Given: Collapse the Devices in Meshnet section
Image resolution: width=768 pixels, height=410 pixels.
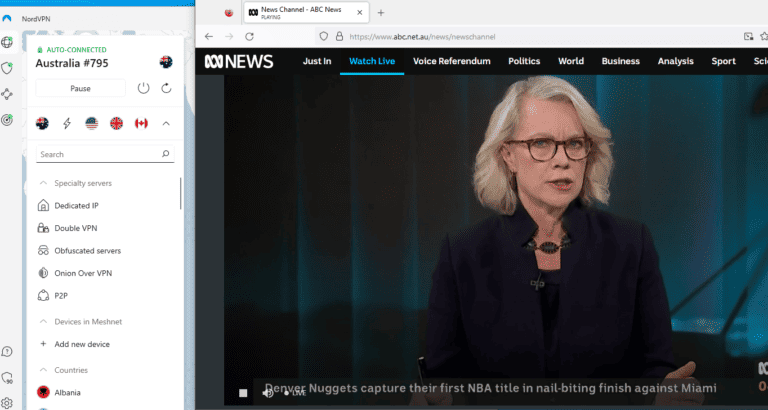Looking at the screenshot, I should click(x=43, y=321).
